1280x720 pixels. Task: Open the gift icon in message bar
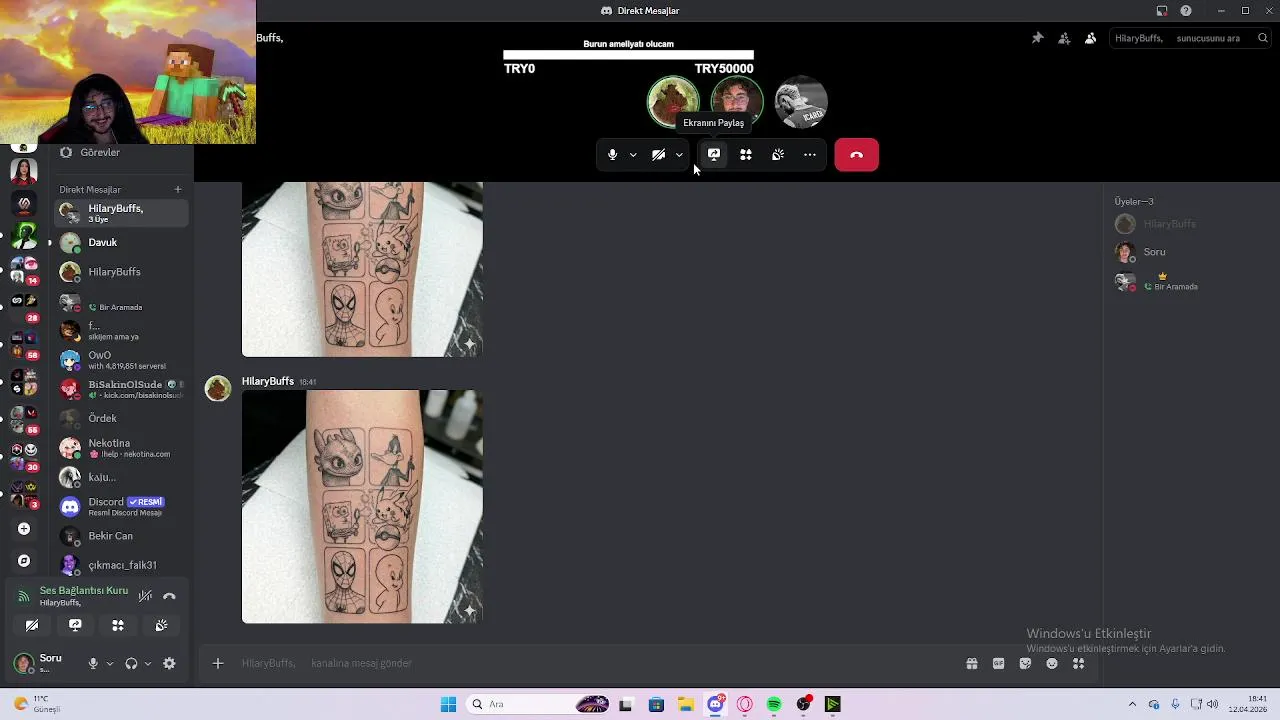[x=971, y=663]
